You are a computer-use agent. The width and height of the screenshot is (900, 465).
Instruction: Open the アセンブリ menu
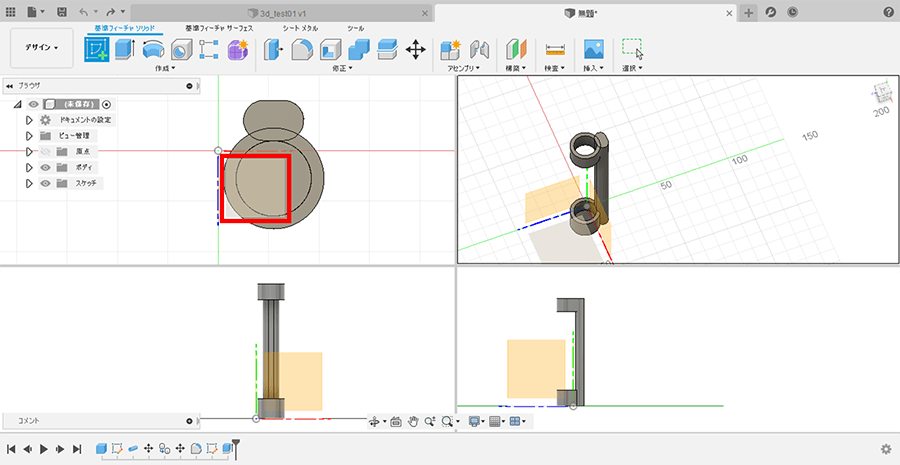point(462,69)
